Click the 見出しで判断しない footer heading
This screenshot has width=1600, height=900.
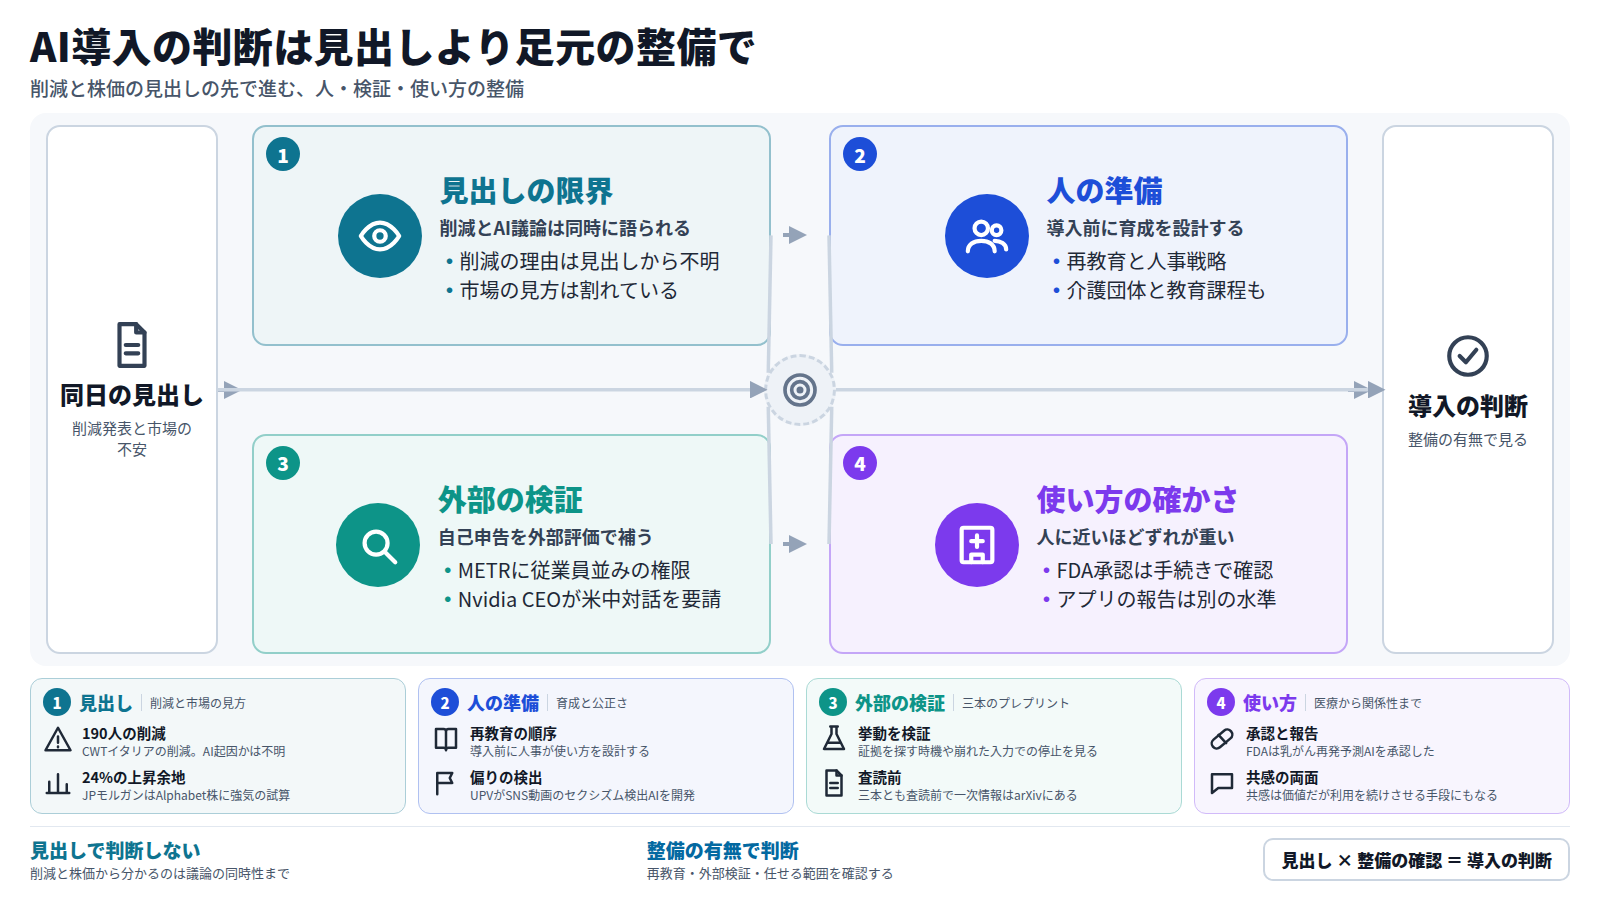click(x=115, y=851)
